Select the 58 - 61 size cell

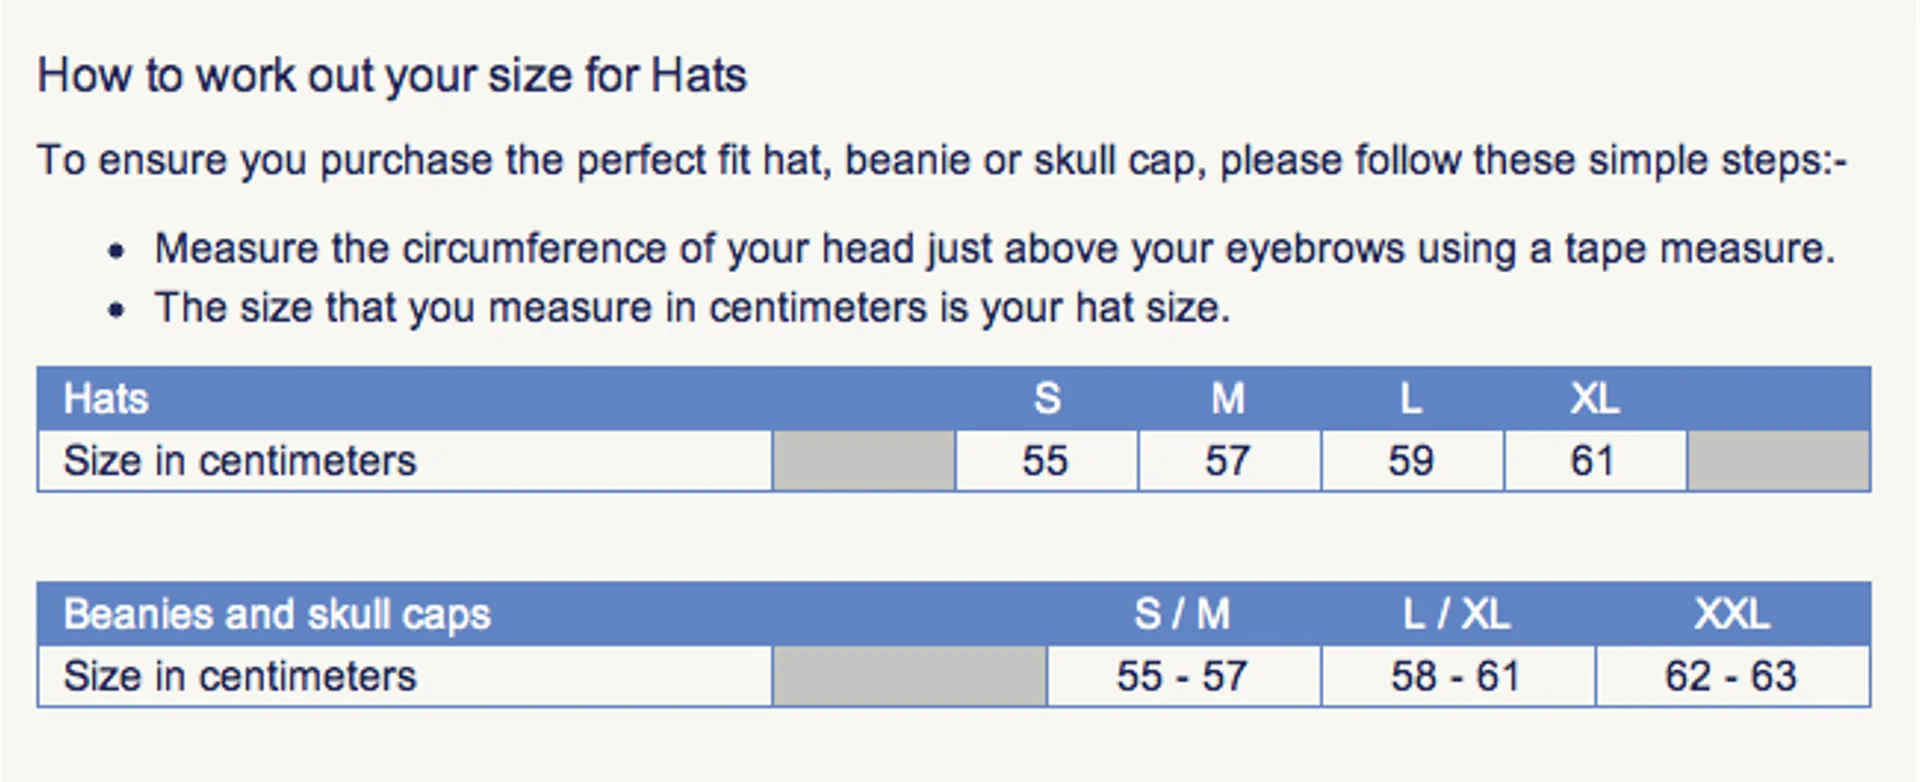1458,677
